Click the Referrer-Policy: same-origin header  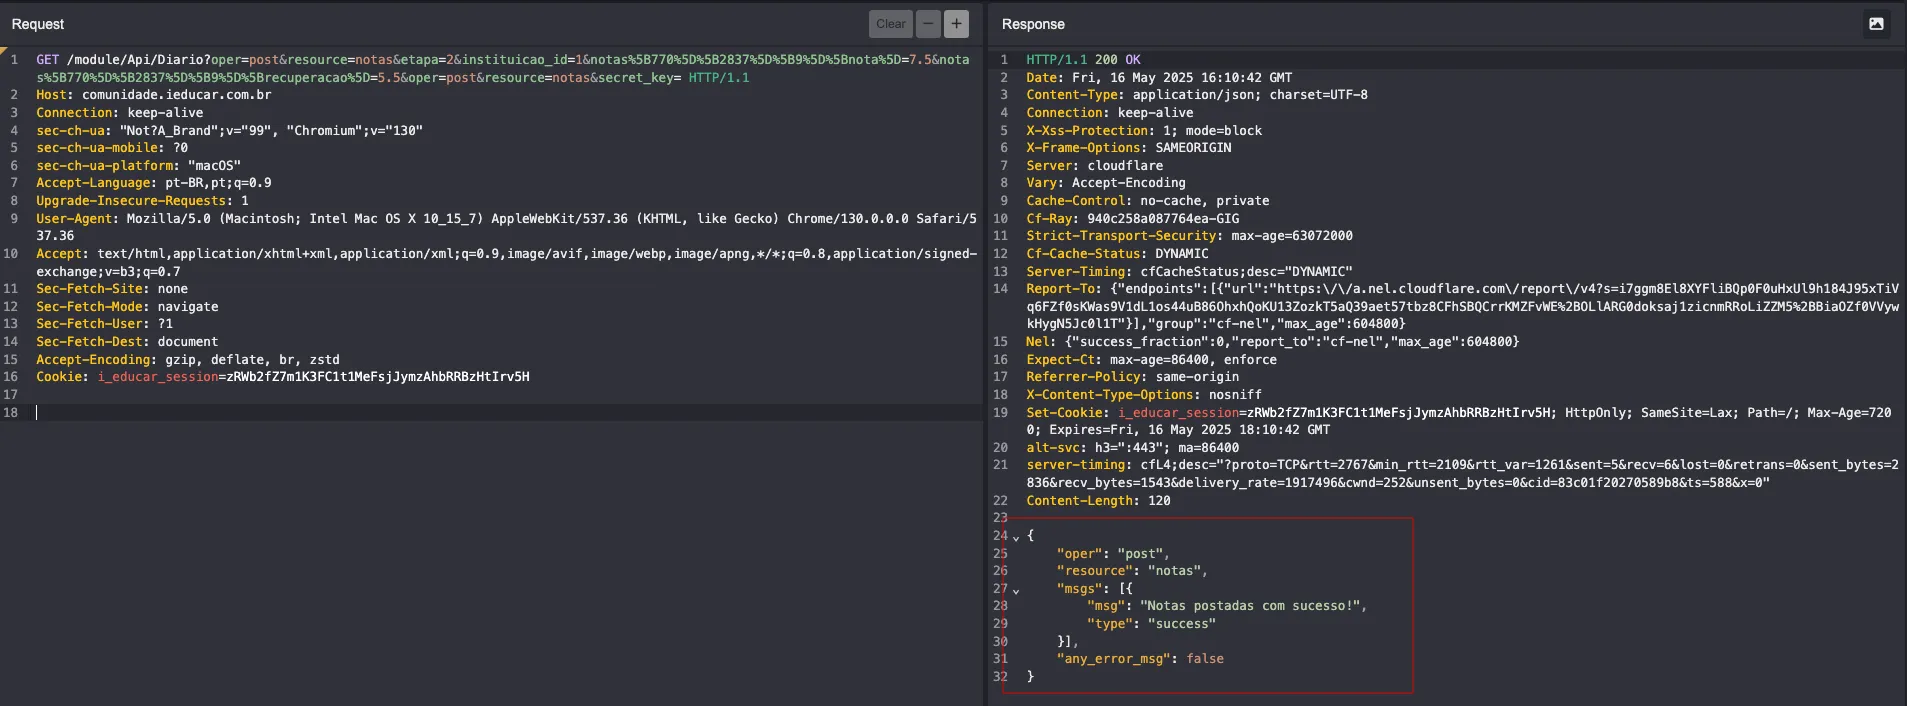[1132, 377]
